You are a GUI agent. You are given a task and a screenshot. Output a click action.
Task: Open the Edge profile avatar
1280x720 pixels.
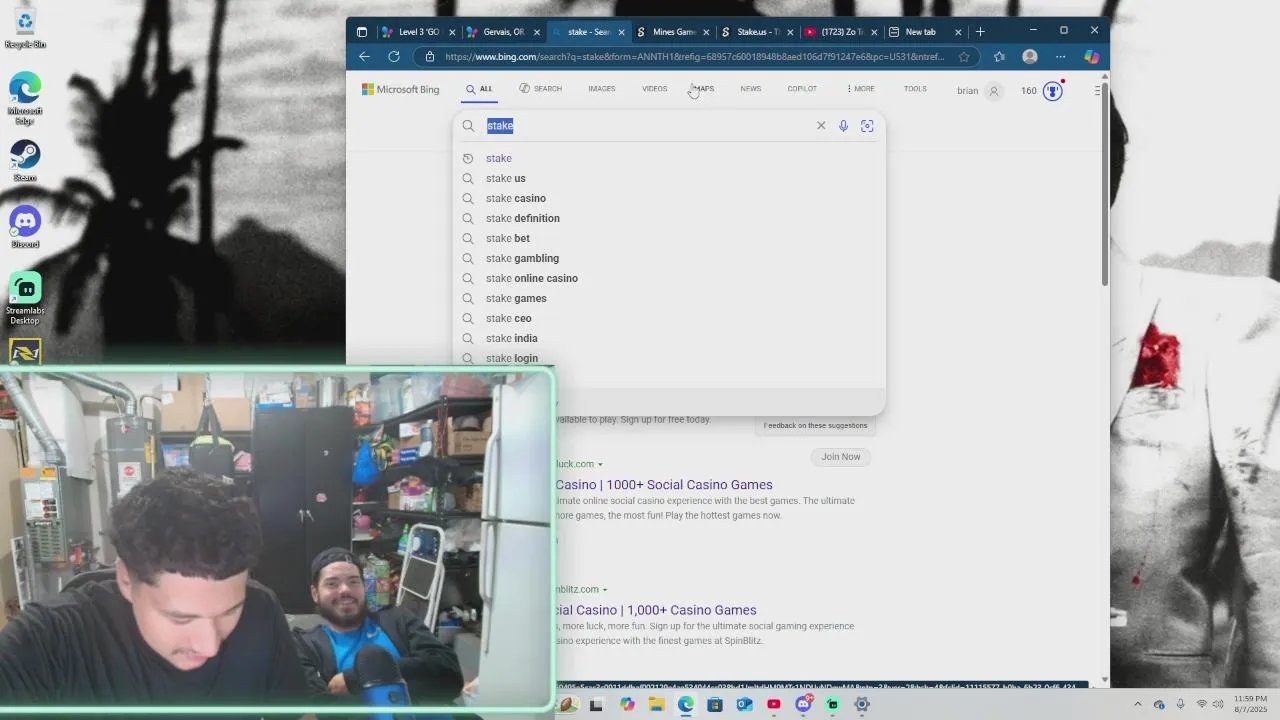(x=1030, y=57)
